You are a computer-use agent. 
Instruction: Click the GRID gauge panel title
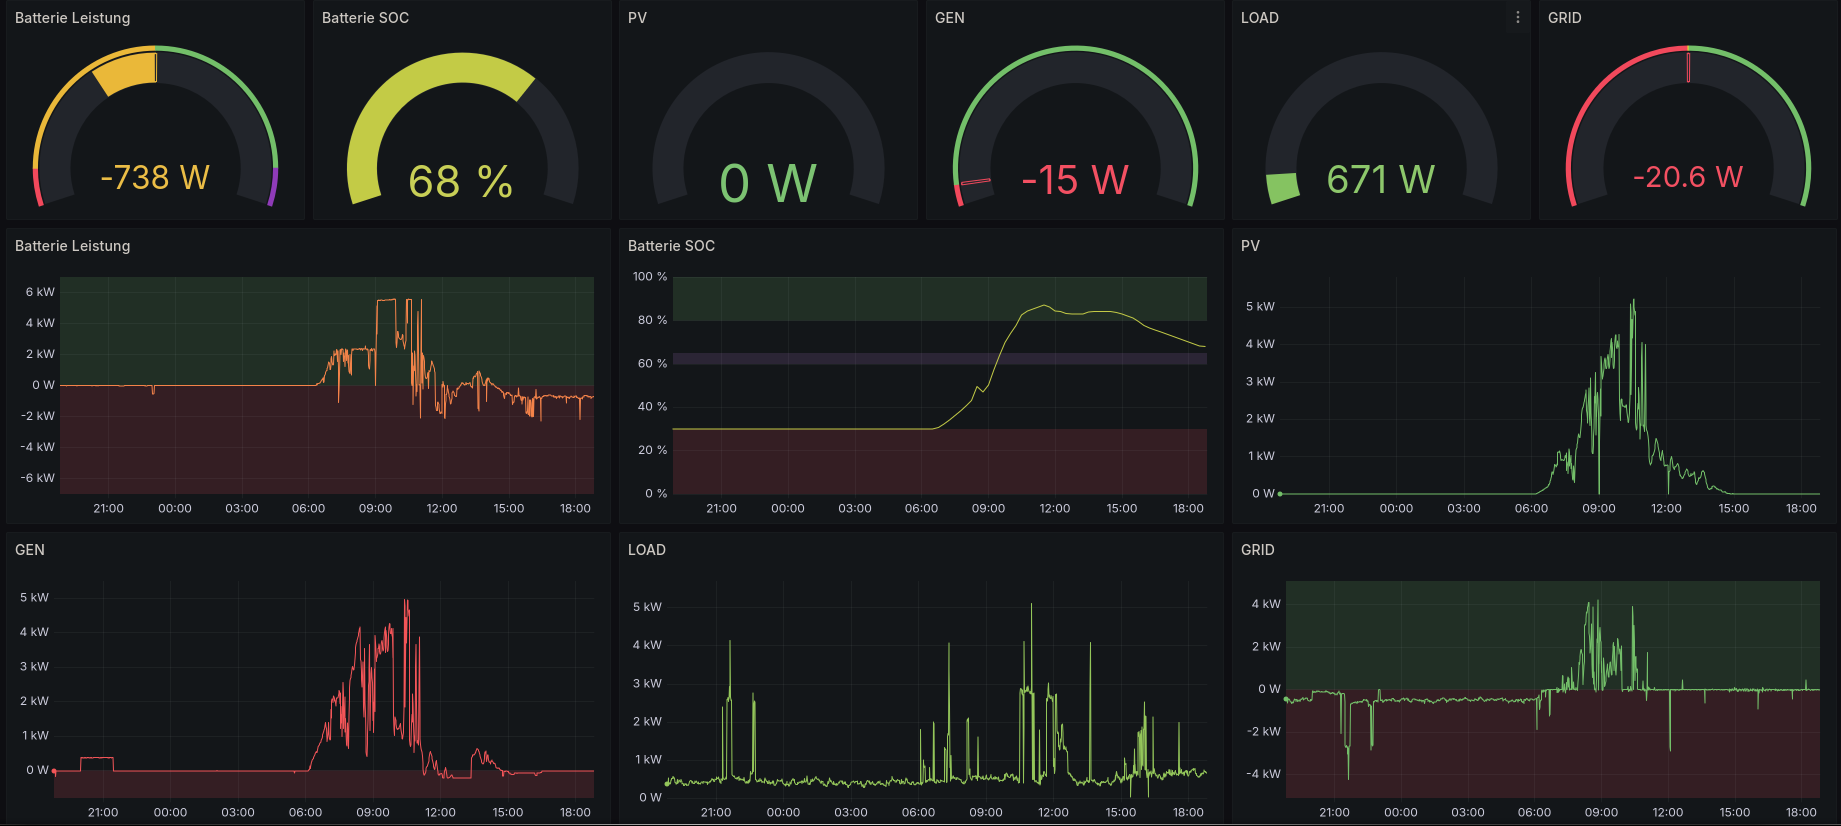(1564, 18)
